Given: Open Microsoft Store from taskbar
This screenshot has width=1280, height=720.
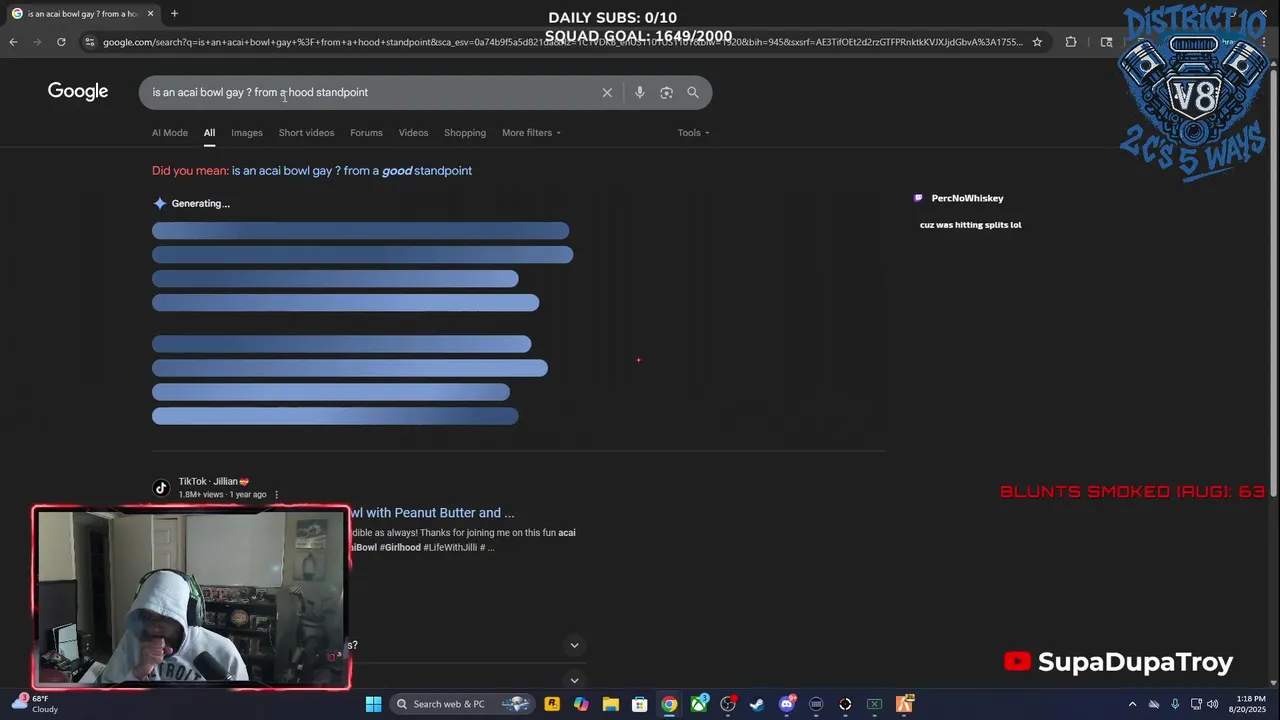Looking at the screenshot, I should pyautogui.click(x=640, y=704).
